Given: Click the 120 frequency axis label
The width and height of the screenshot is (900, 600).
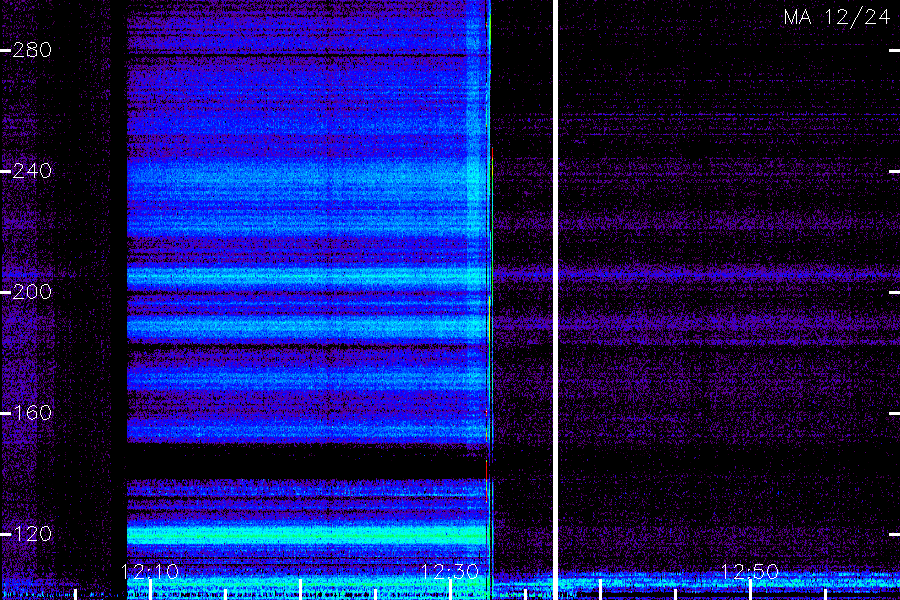Looking at the screenshot, I should pos(32,534).
